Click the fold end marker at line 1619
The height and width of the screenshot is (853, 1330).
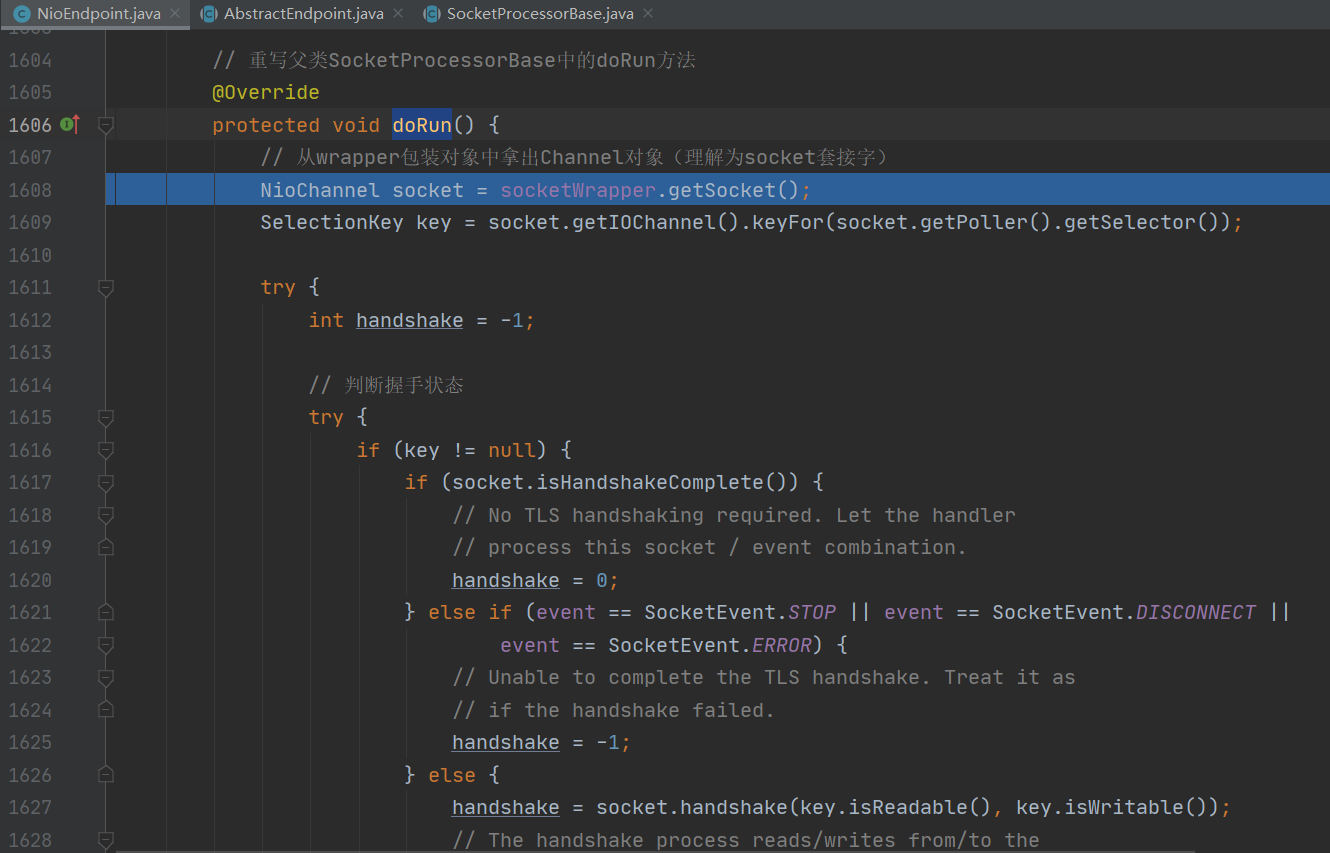[x=106, y=547]
